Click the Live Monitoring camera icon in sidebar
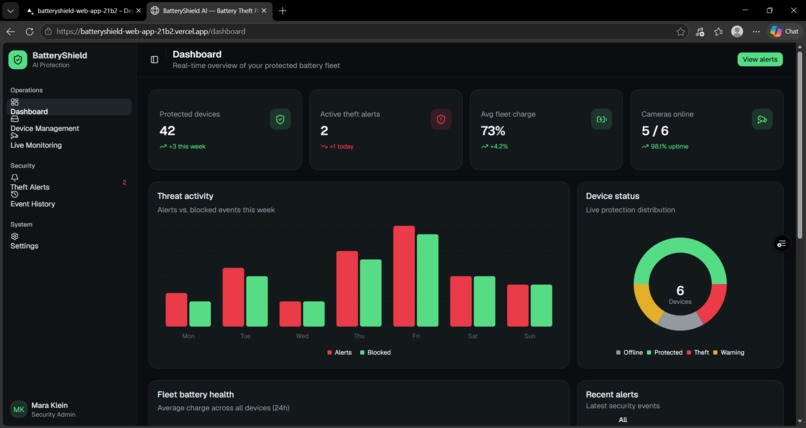 14,136
